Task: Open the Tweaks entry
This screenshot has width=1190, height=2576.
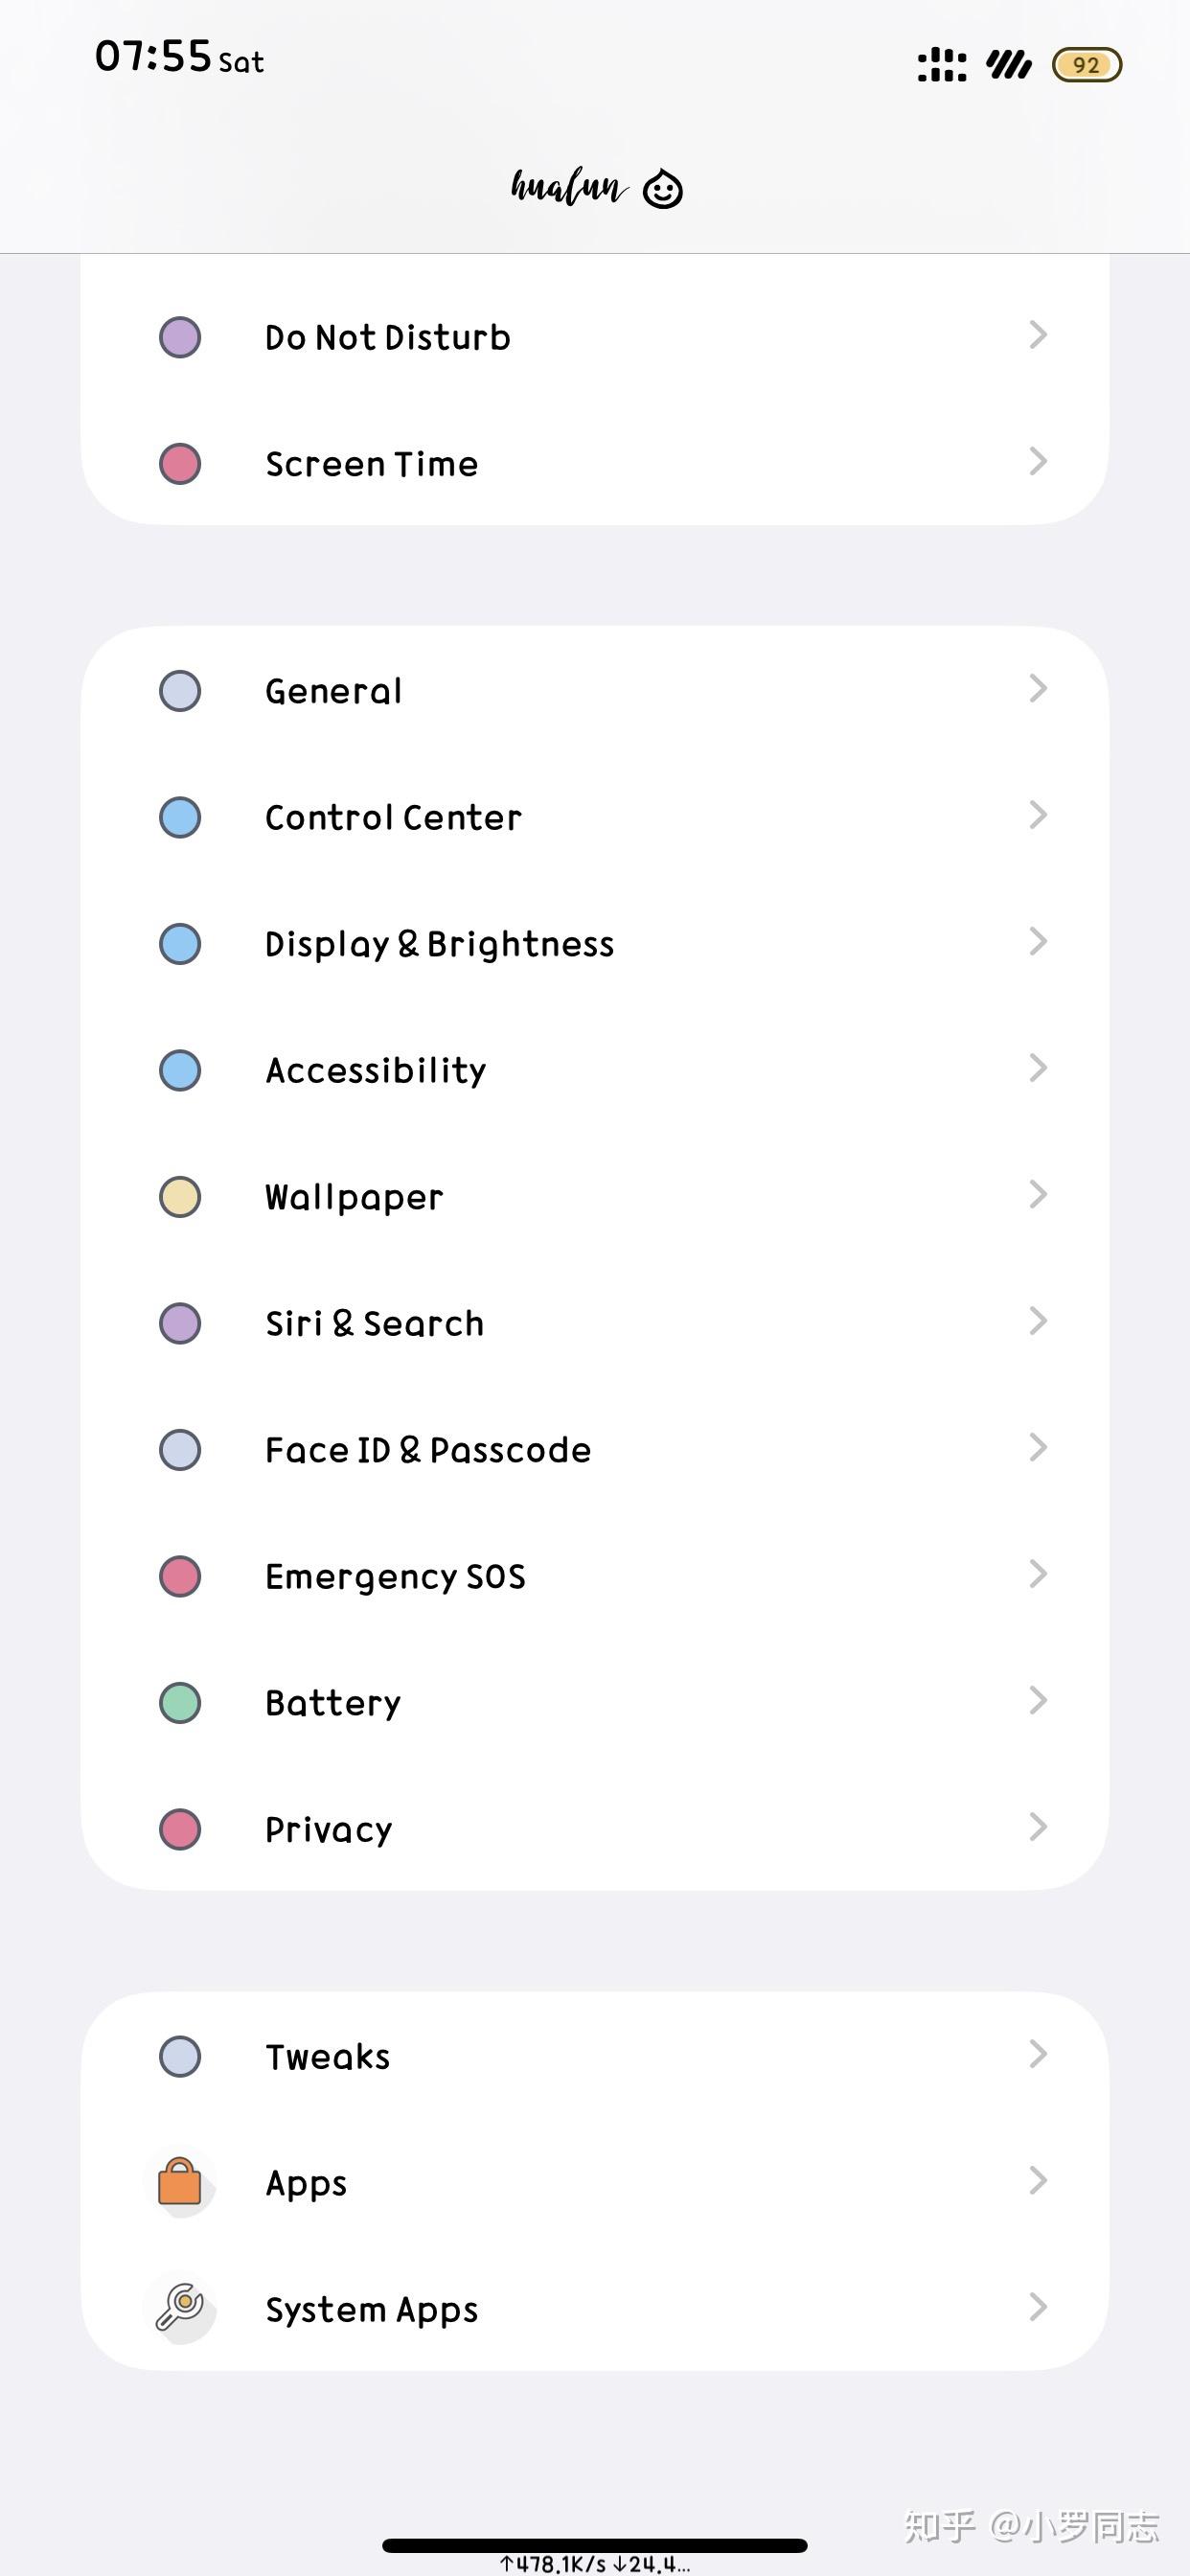Action: point(595,2056)
